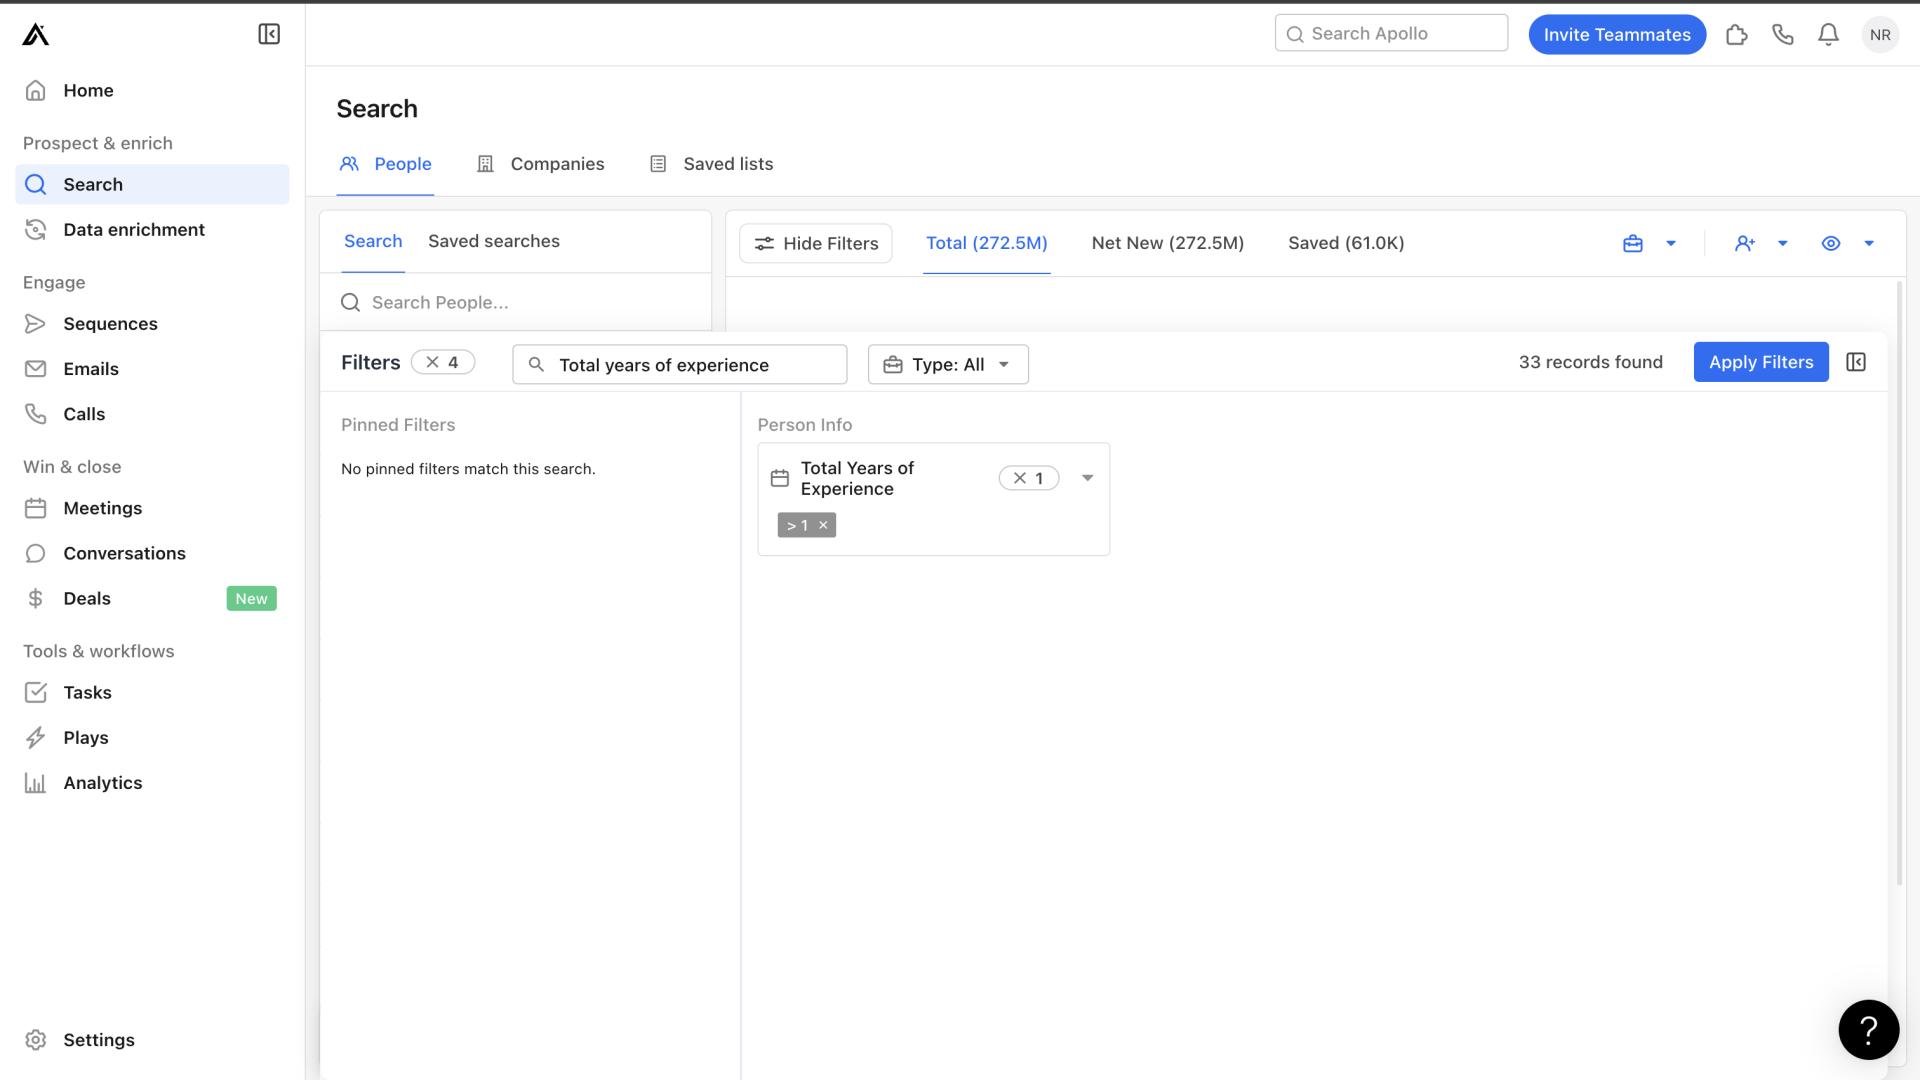Open the Type: All filter dropdown

(947, 364)
